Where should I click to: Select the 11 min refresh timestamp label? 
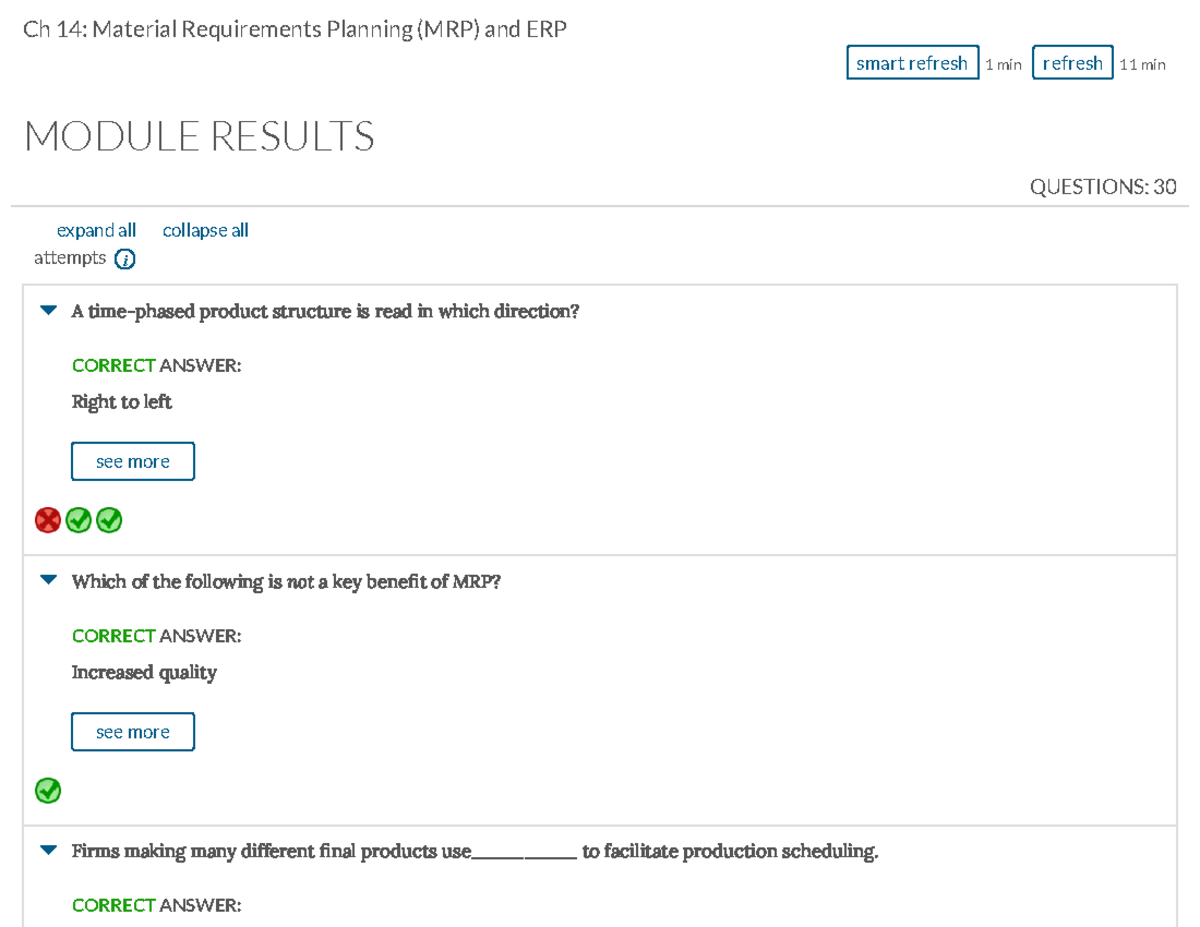1144,63
